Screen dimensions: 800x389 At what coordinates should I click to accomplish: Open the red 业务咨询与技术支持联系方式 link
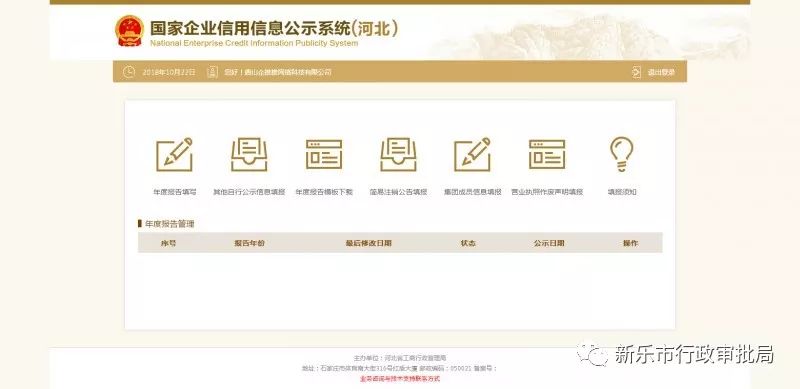click(x=400, y=379)
